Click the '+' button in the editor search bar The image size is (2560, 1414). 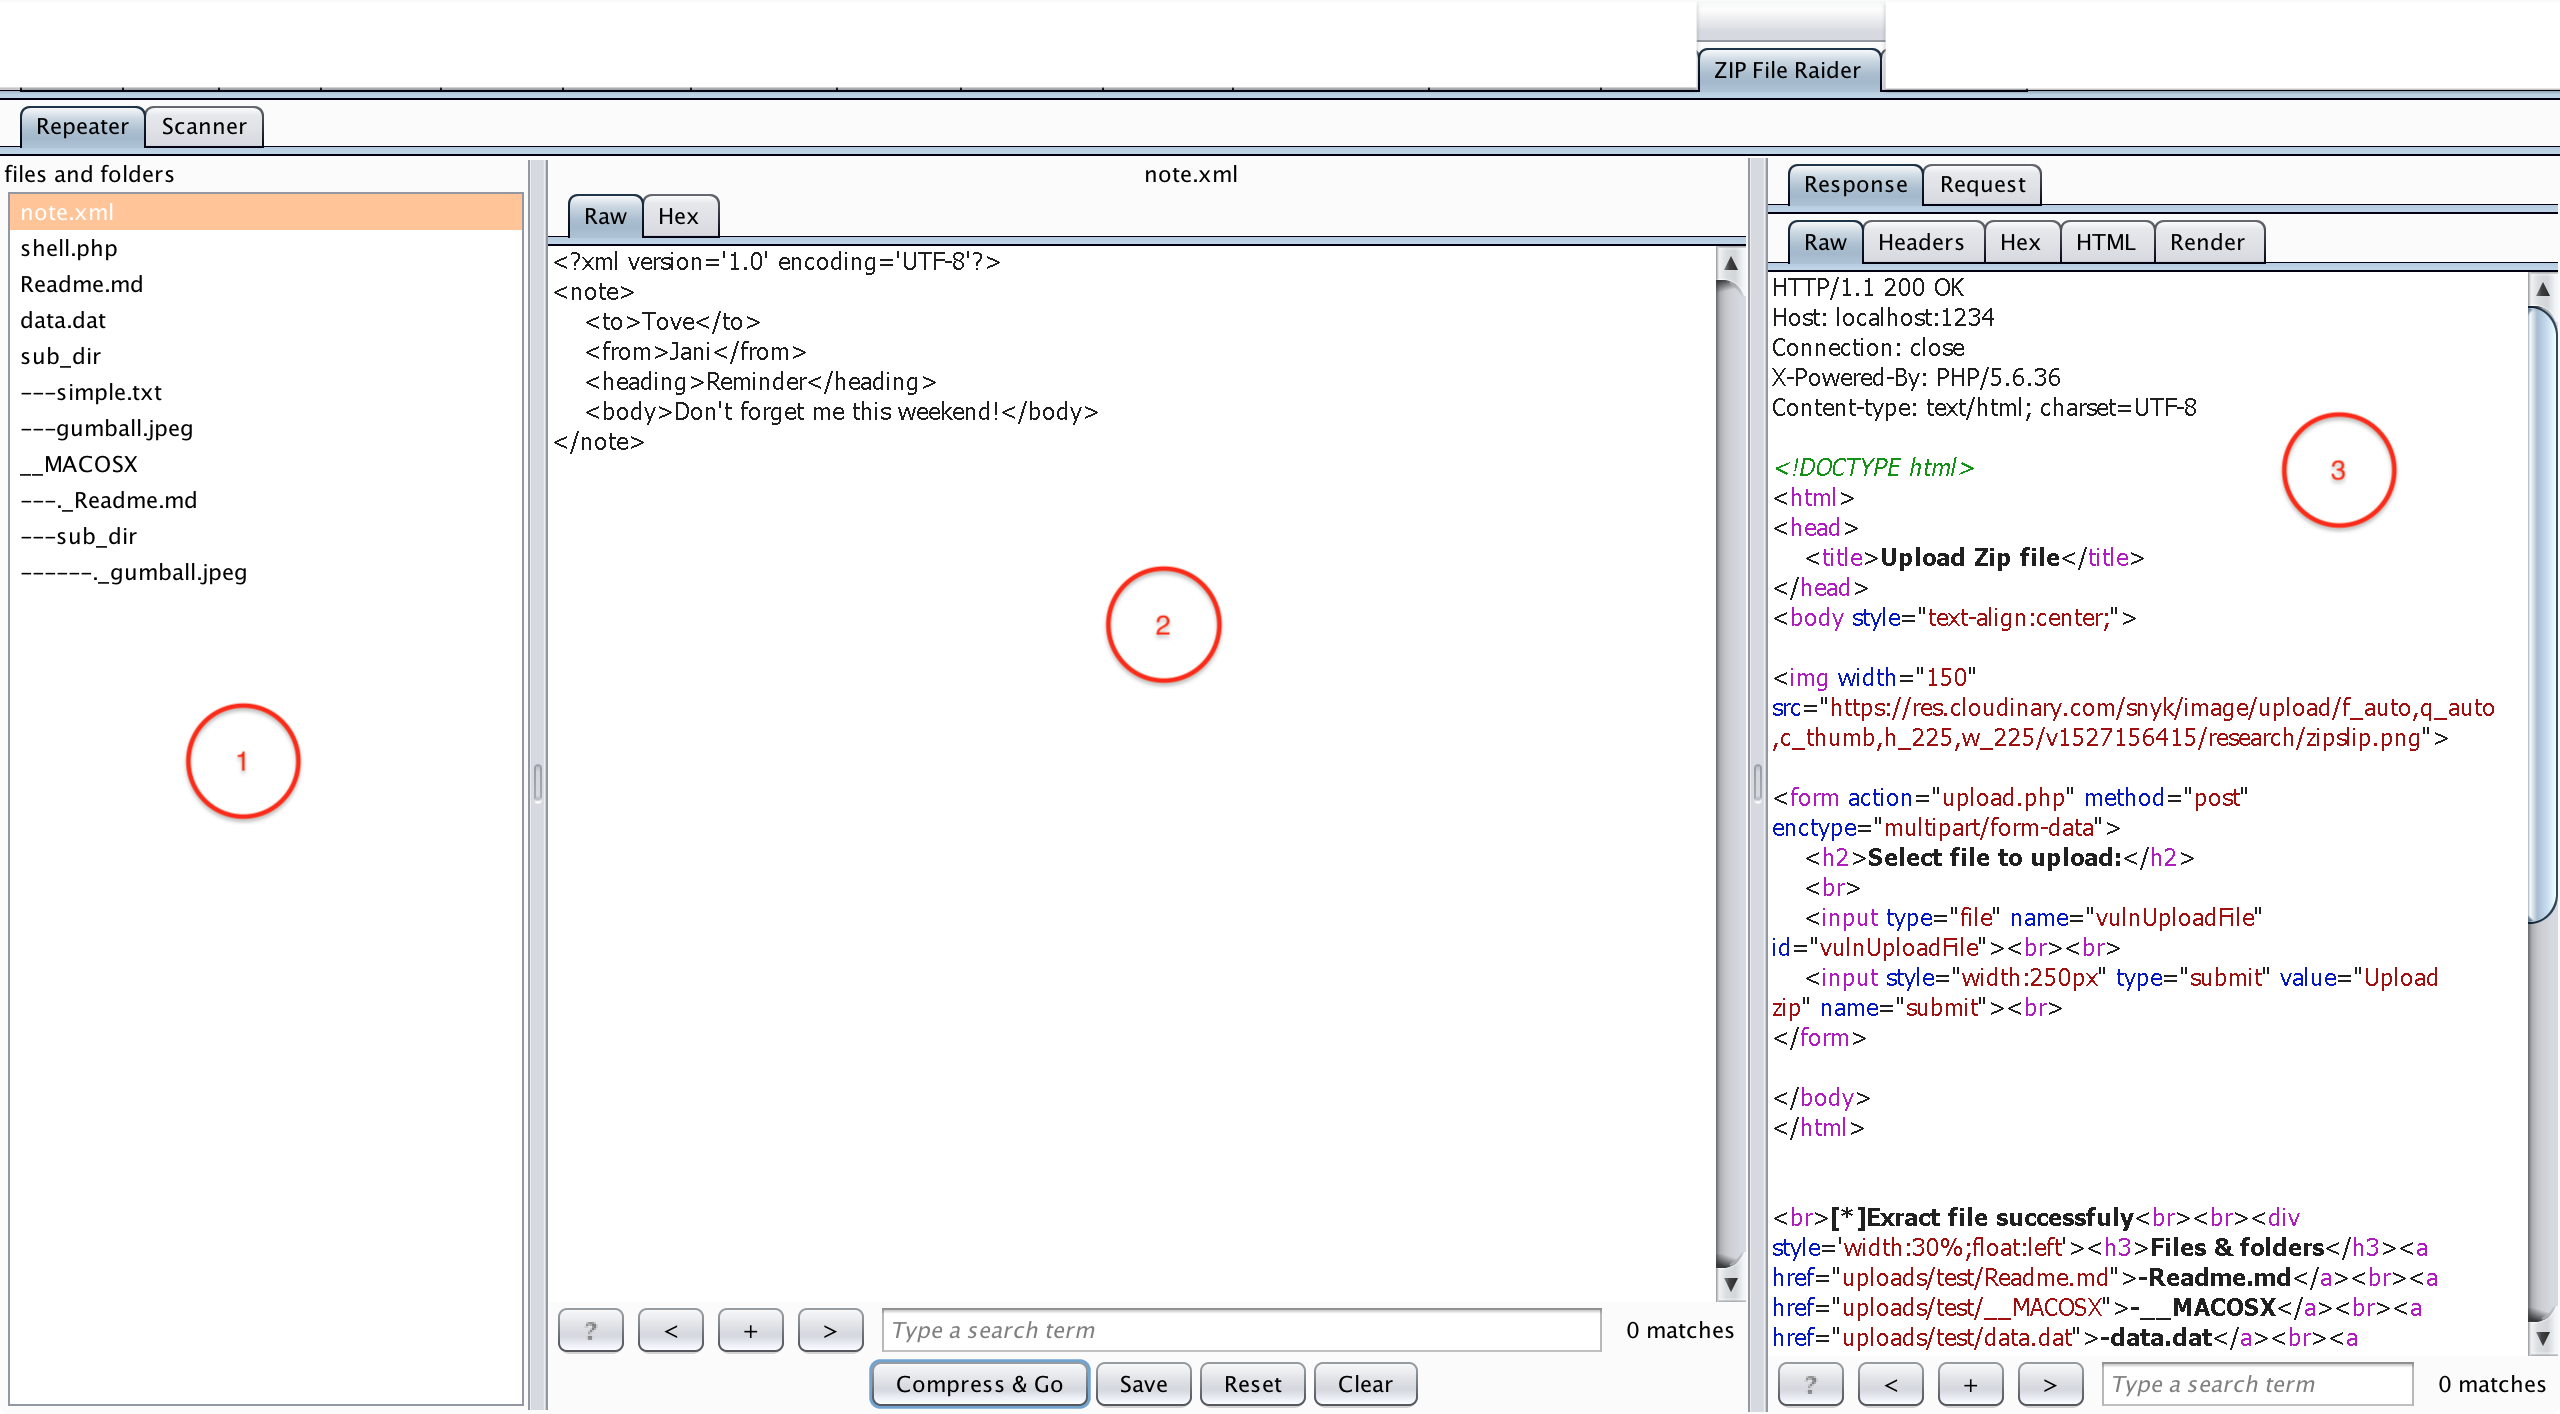[x=750, y=1330]
